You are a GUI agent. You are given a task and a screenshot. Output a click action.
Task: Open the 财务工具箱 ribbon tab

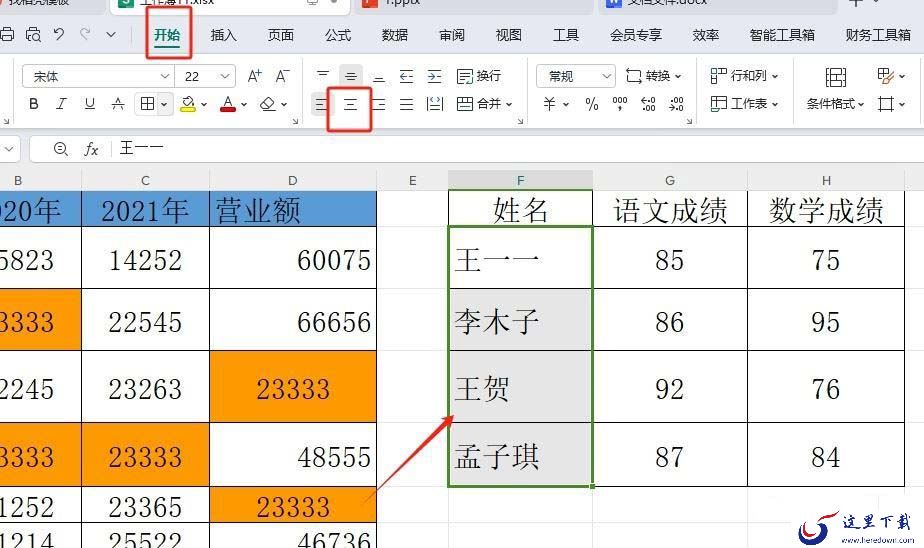click(x=878, y=35)
